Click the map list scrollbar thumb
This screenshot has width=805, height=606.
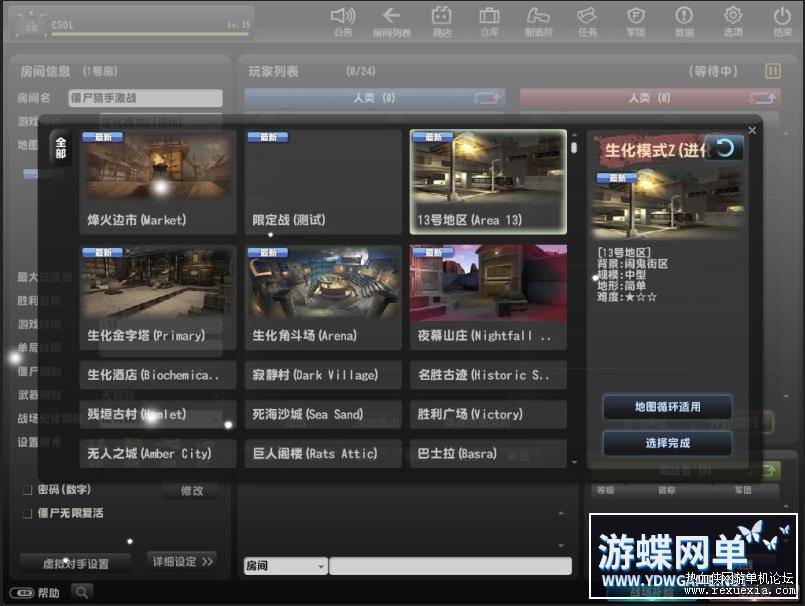tap(574, 147)
